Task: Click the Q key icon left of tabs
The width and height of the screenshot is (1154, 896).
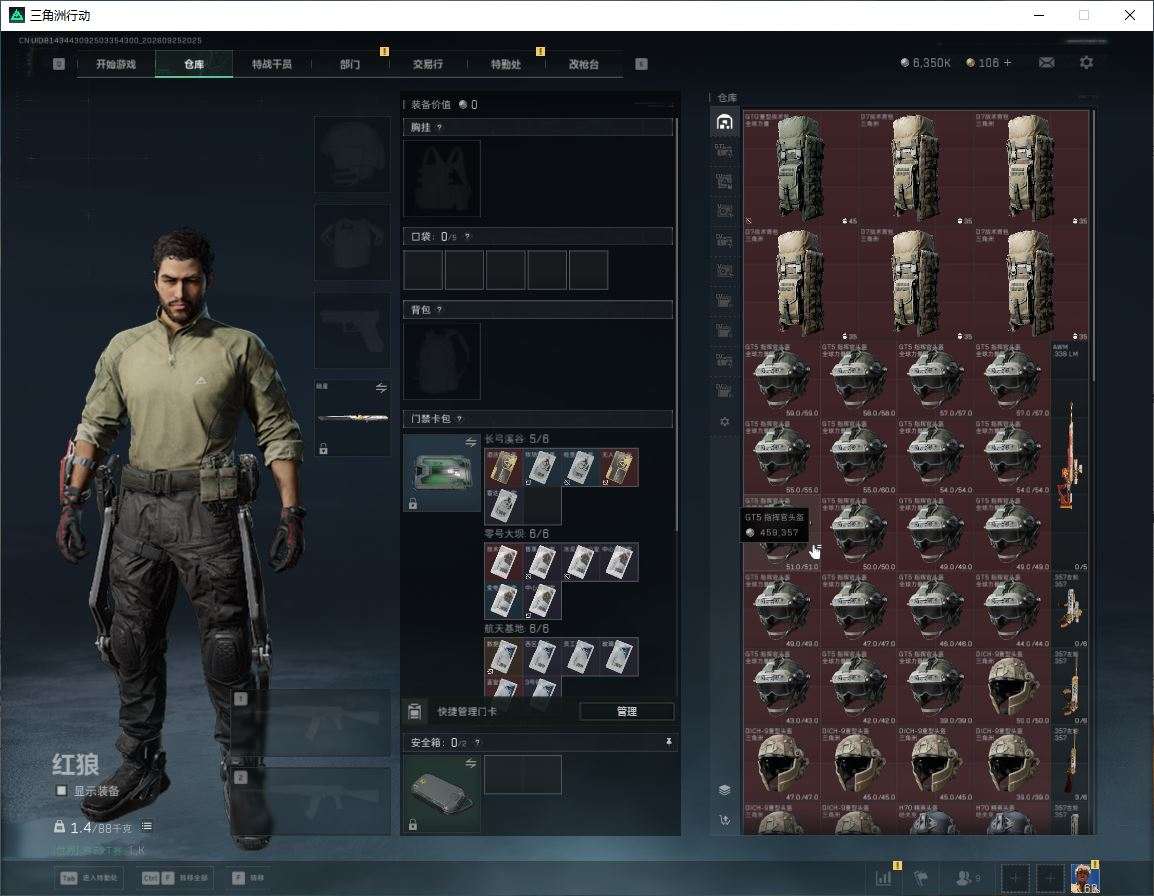Action: click(59, 64)
